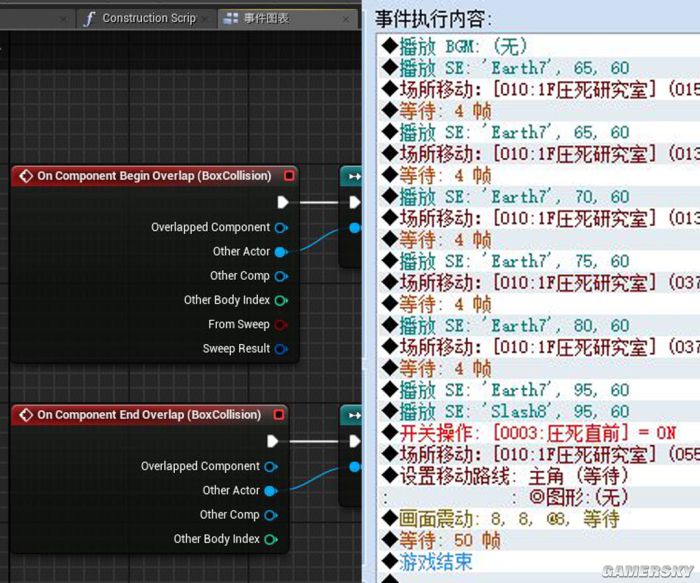700x583 pixels.
Task: Click Other Actor pin on Begin Overlap node
Action: click(281, 252)
